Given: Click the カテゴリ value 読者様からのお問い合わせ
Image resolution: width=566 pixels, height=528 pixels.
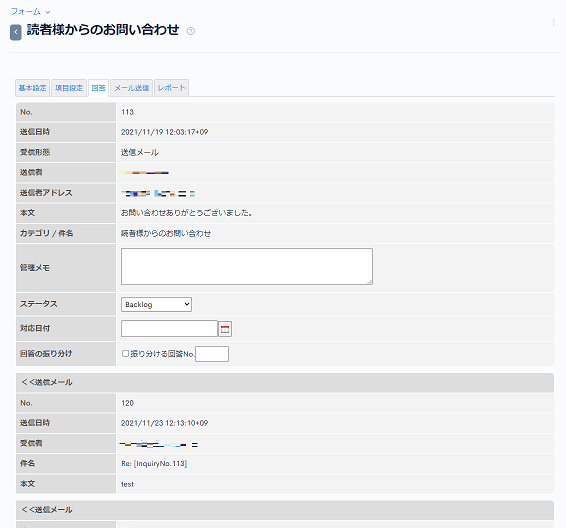Looking at the screenshot, I should pos(166,234).
